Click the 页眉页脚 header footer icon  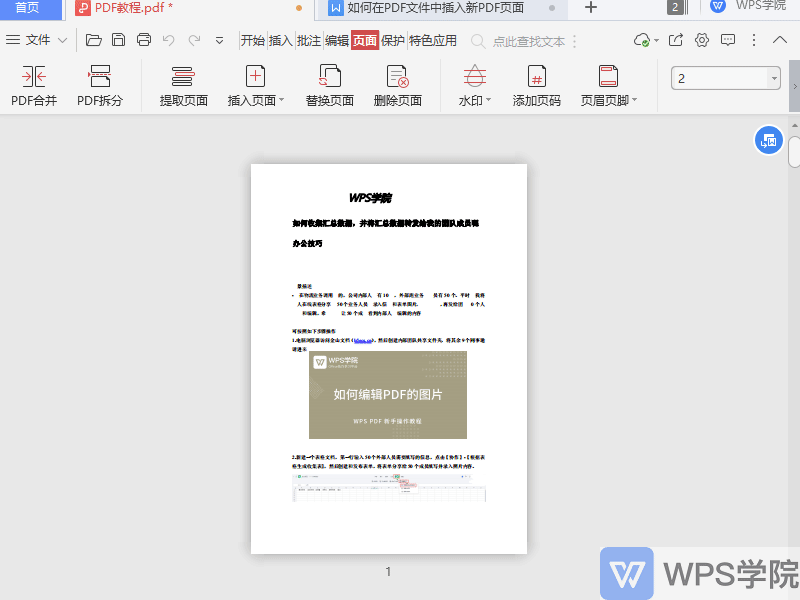(x=608, y=77)
